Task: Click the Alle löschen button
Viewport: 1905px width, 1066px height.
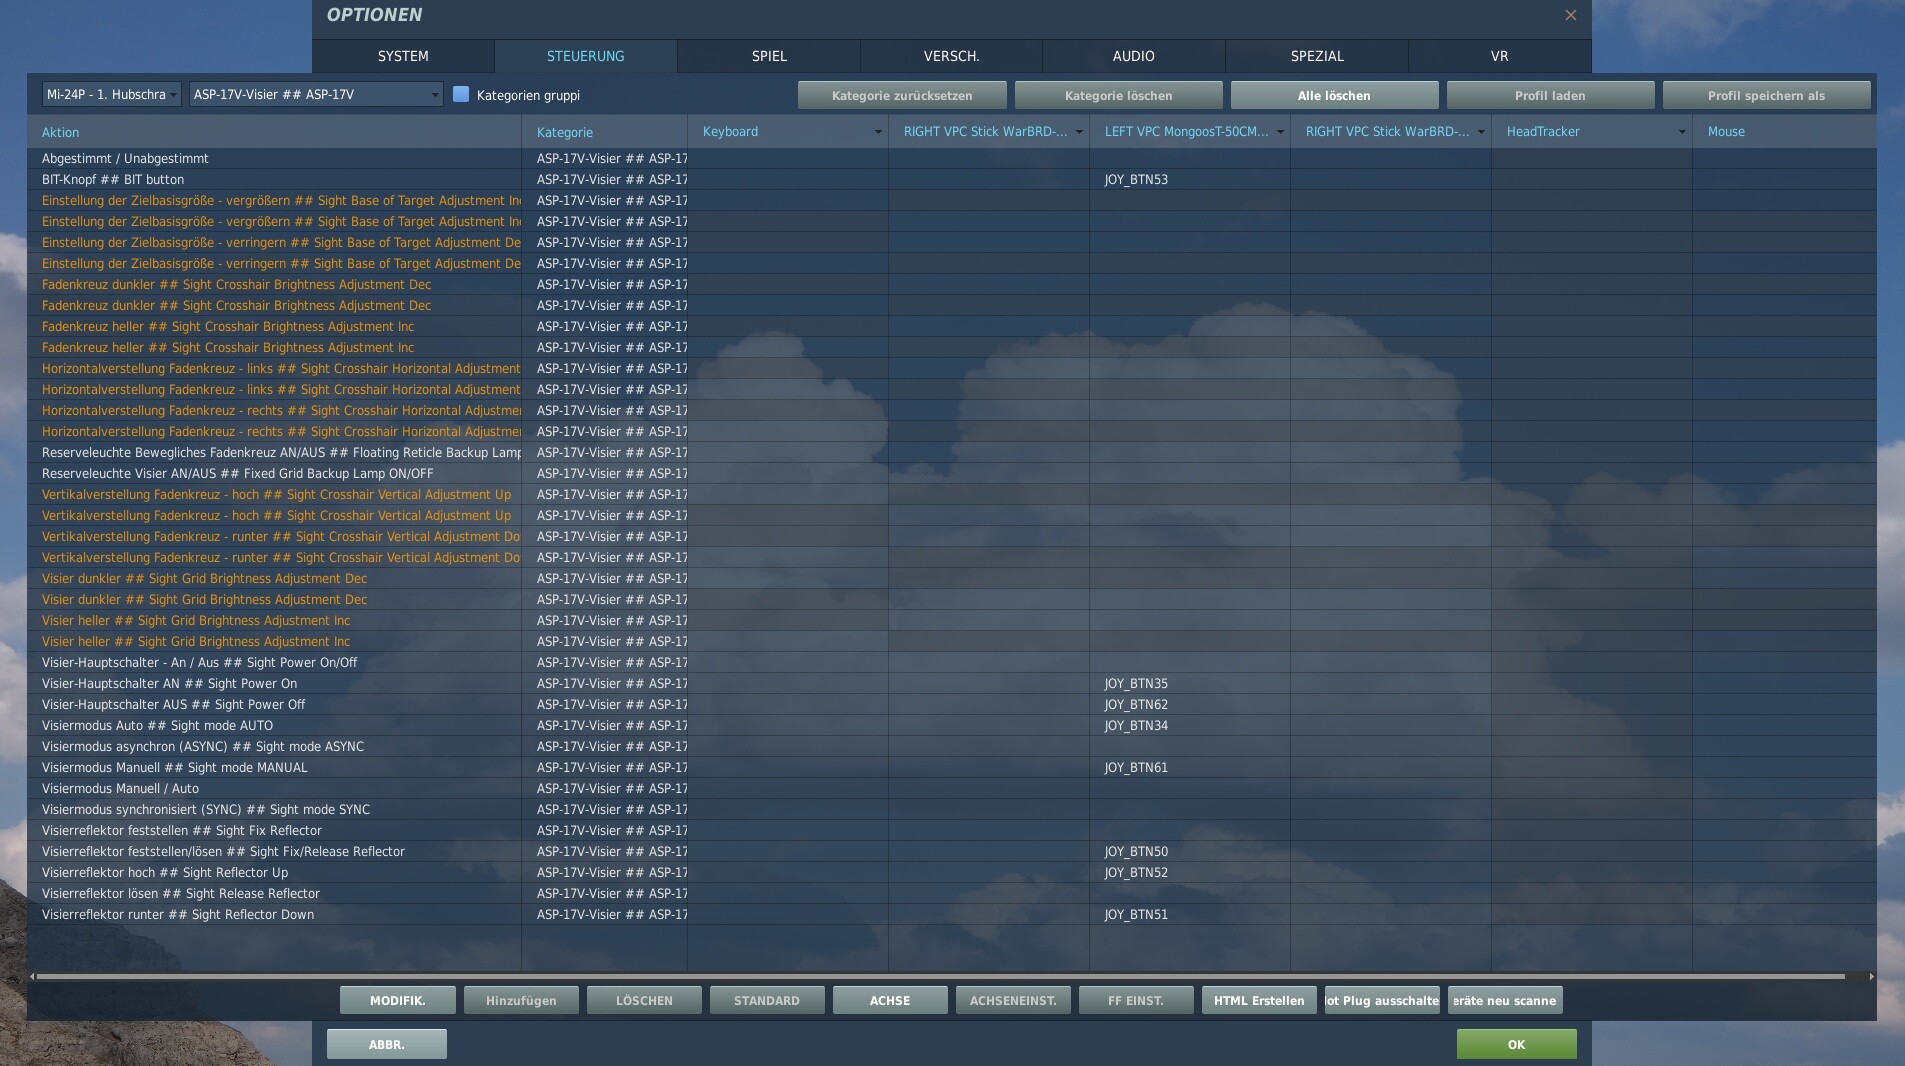Action: tap(1335, 95)
